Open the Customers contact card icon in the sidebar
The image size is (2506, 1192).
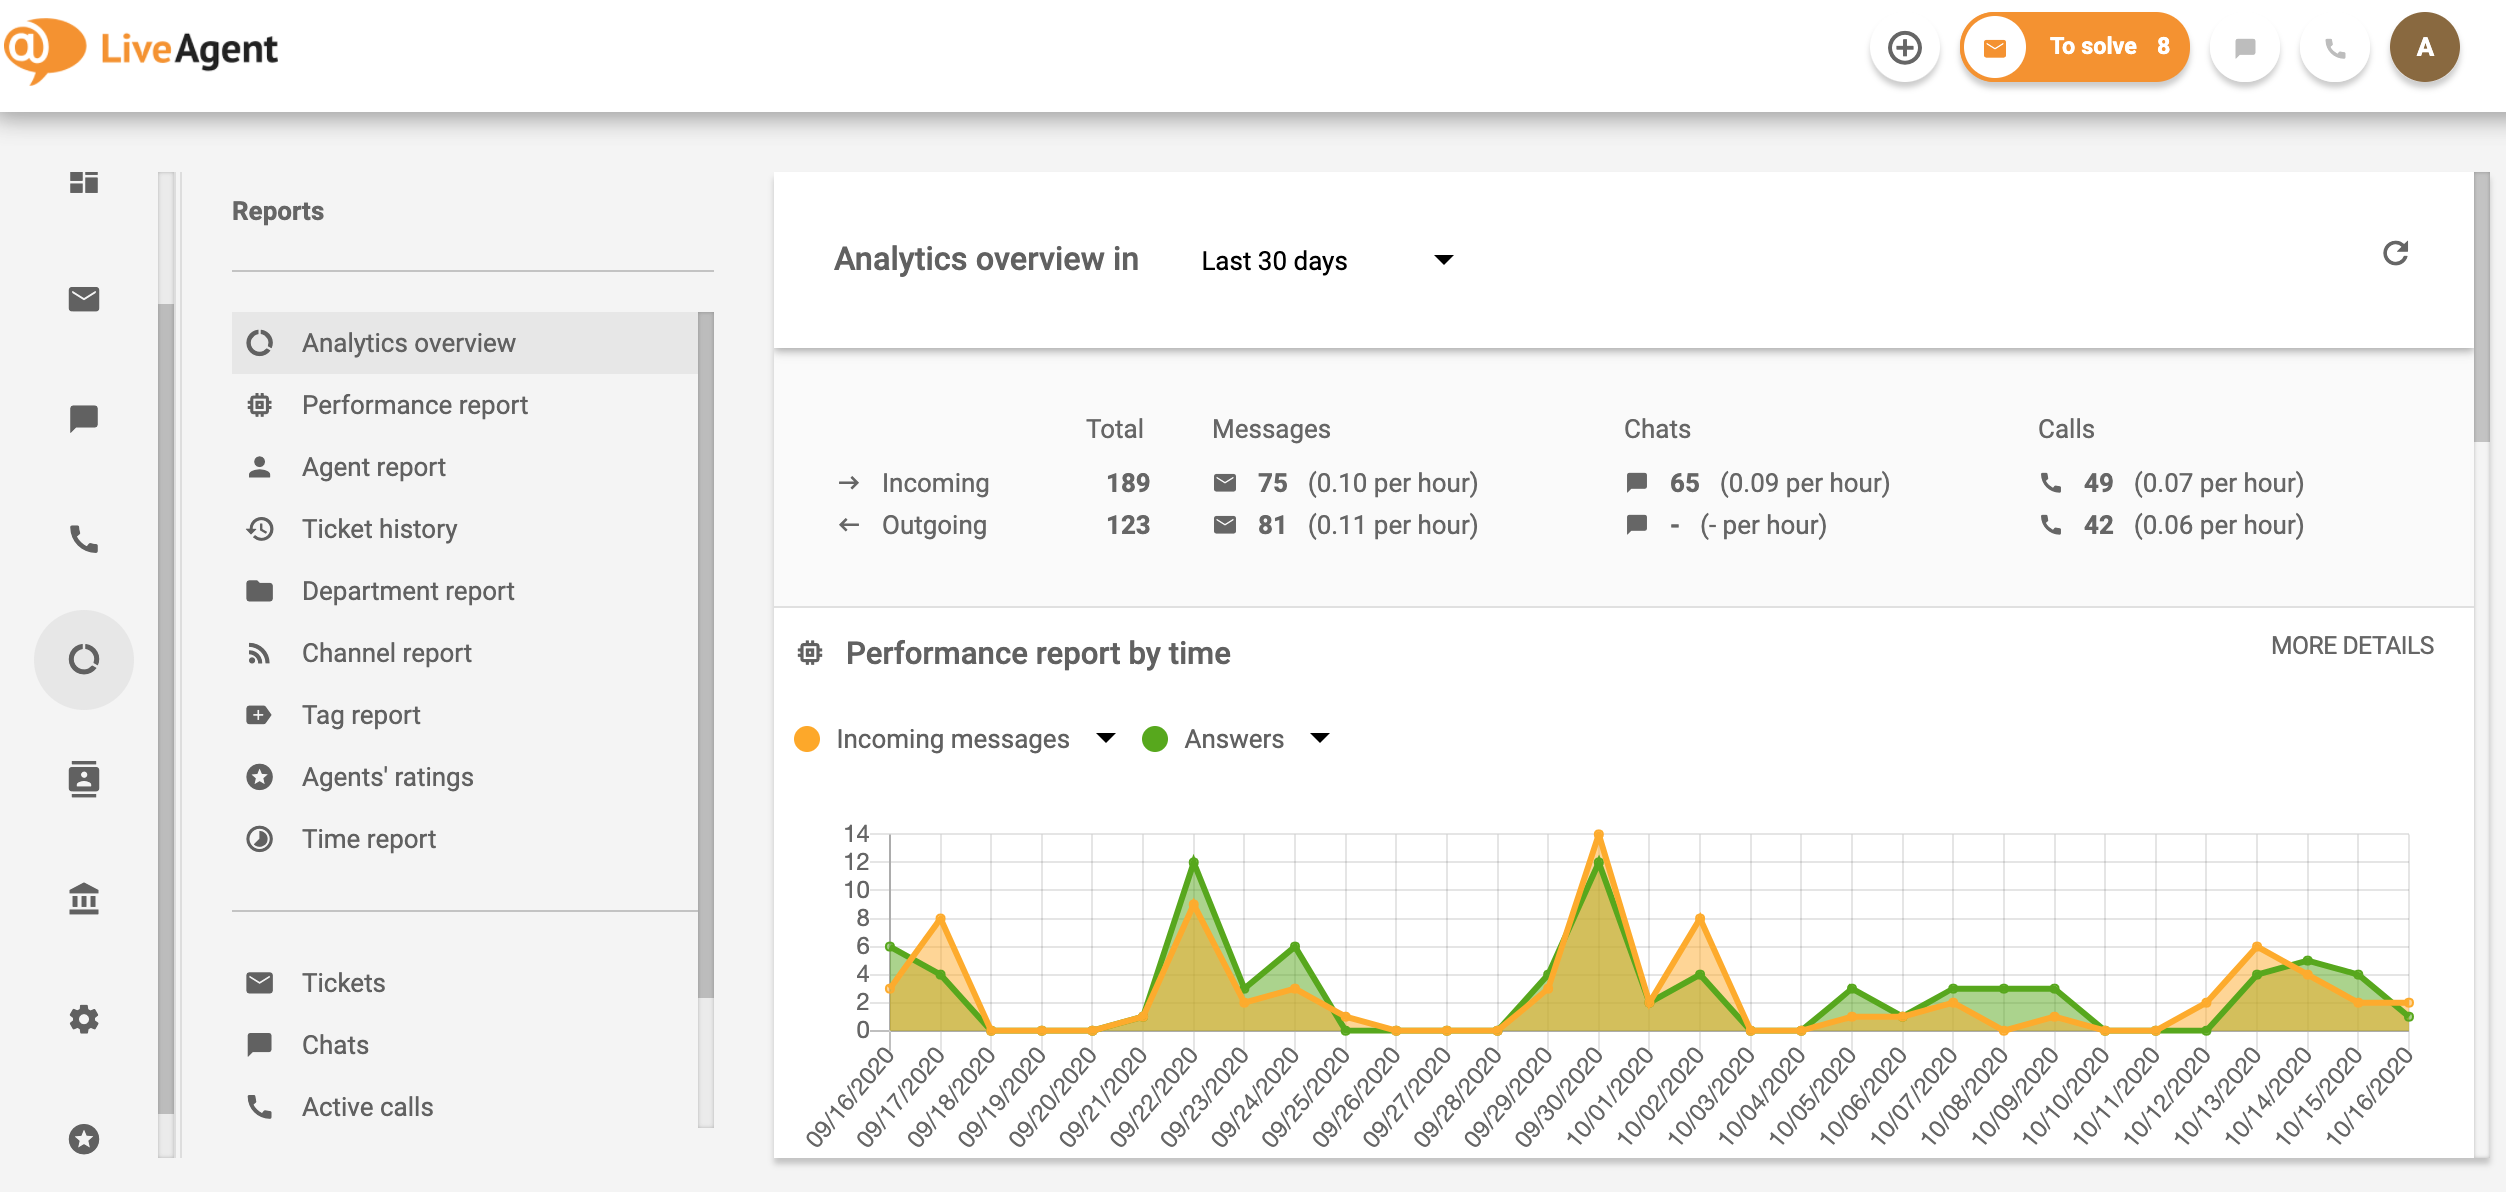[x=85, y=779]
